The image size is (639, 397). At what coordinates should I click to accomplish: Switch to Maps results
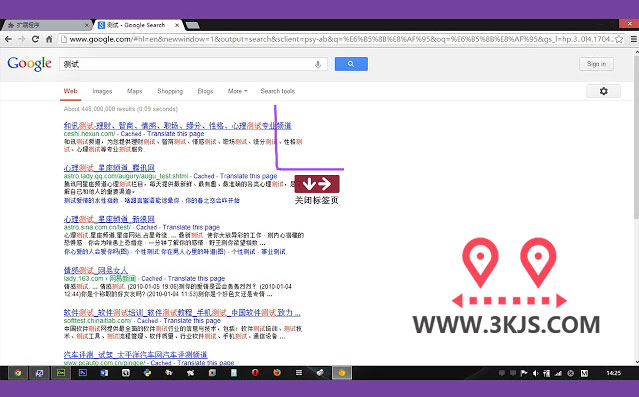click(134, 91)
